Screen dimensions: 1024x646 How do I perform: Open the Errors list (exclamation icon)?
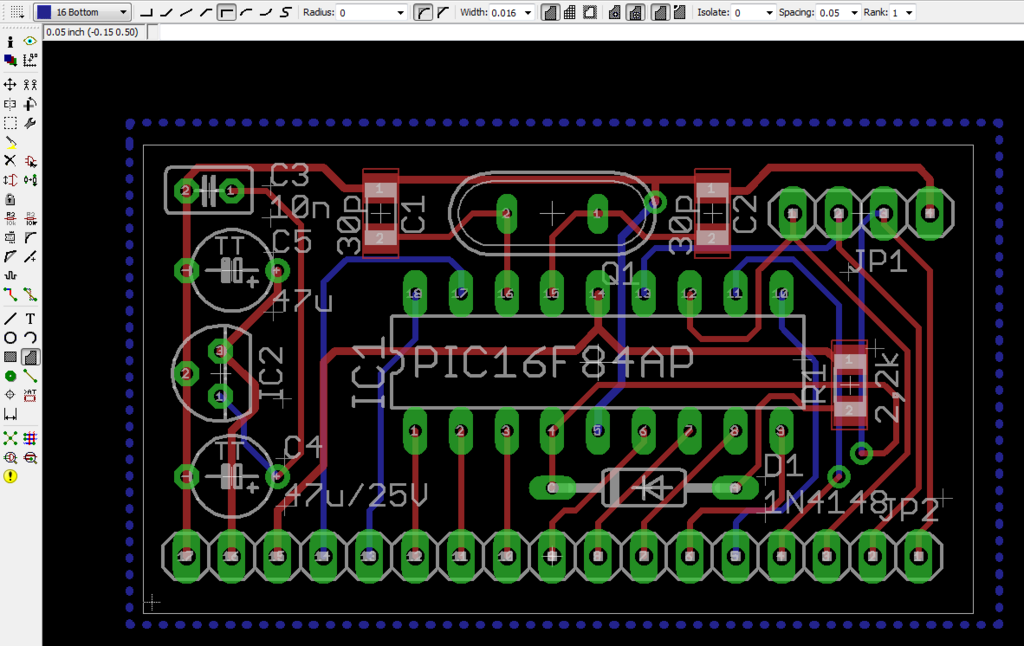pyautogui.click(x=10, y=477)
